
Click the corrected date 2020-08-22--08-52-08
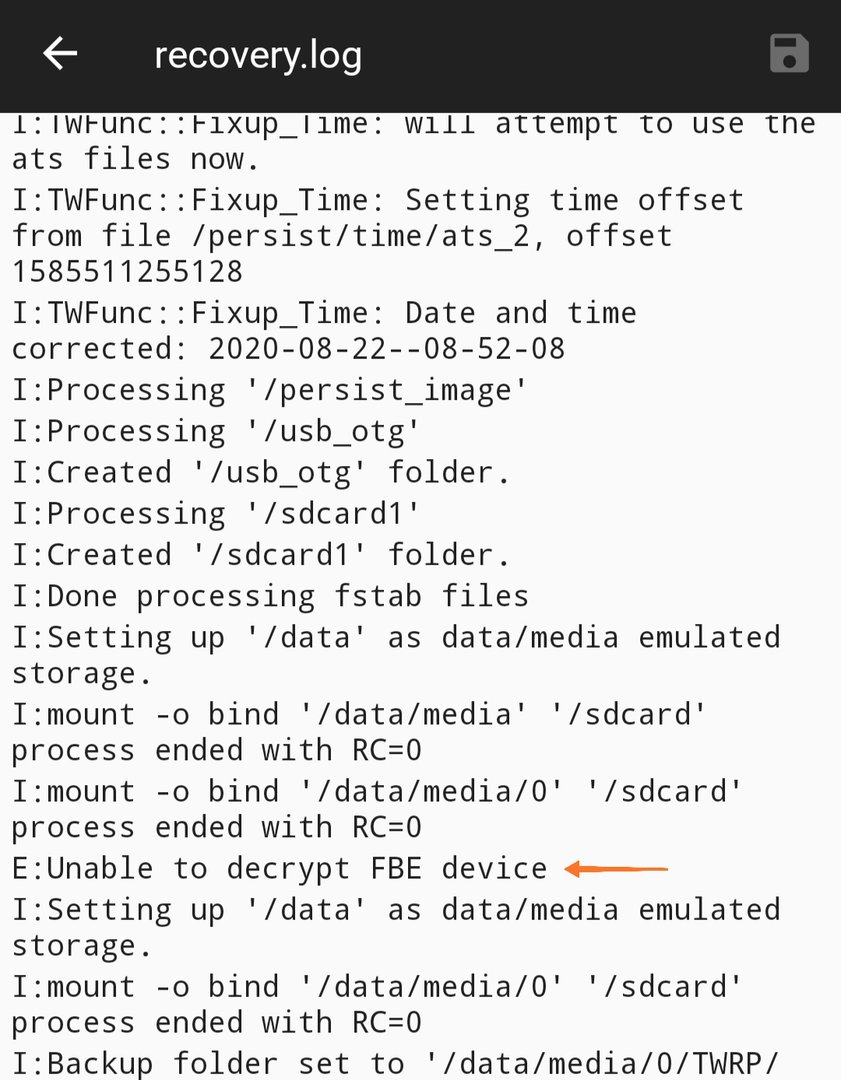click(386, 349)
